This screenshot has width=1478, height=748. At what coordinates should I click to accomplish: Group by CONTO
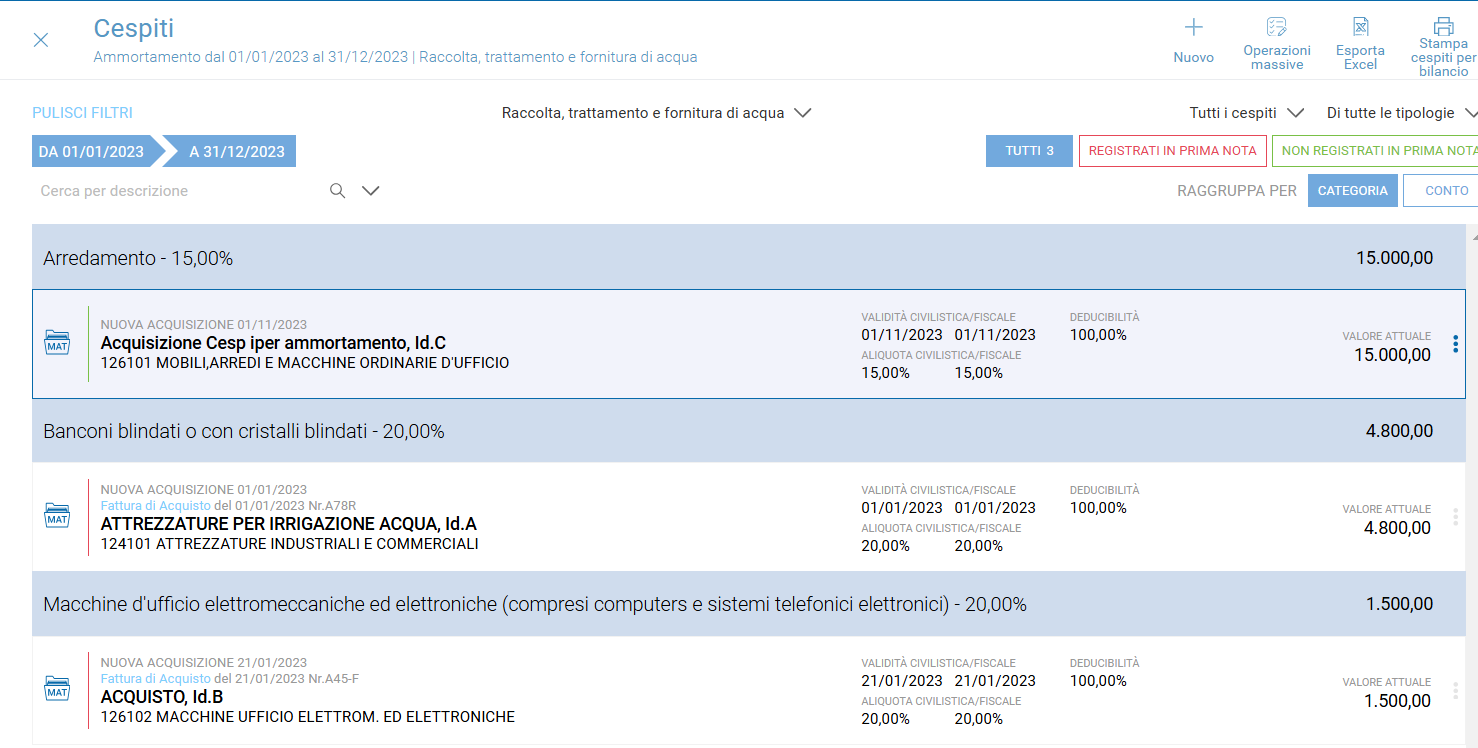(x=1440, y=191)
